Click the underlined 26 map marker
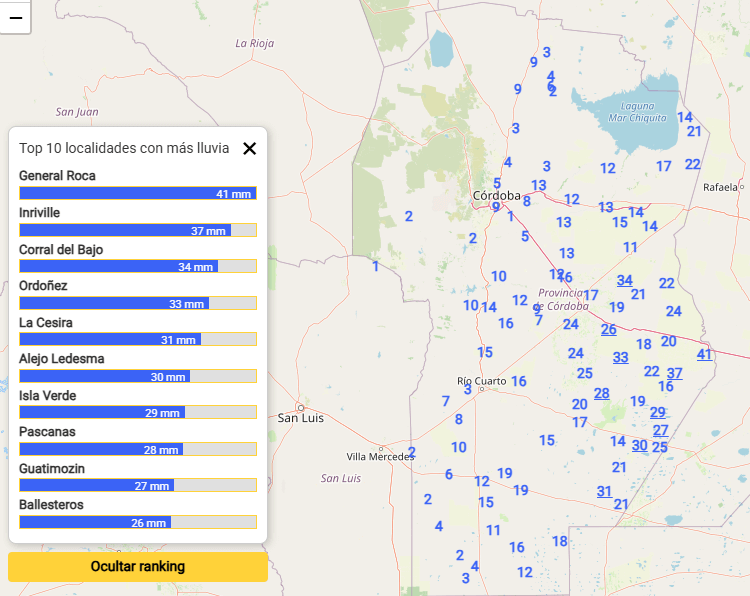The height and width of the screenshot is (596, 750). click(609, 329)
